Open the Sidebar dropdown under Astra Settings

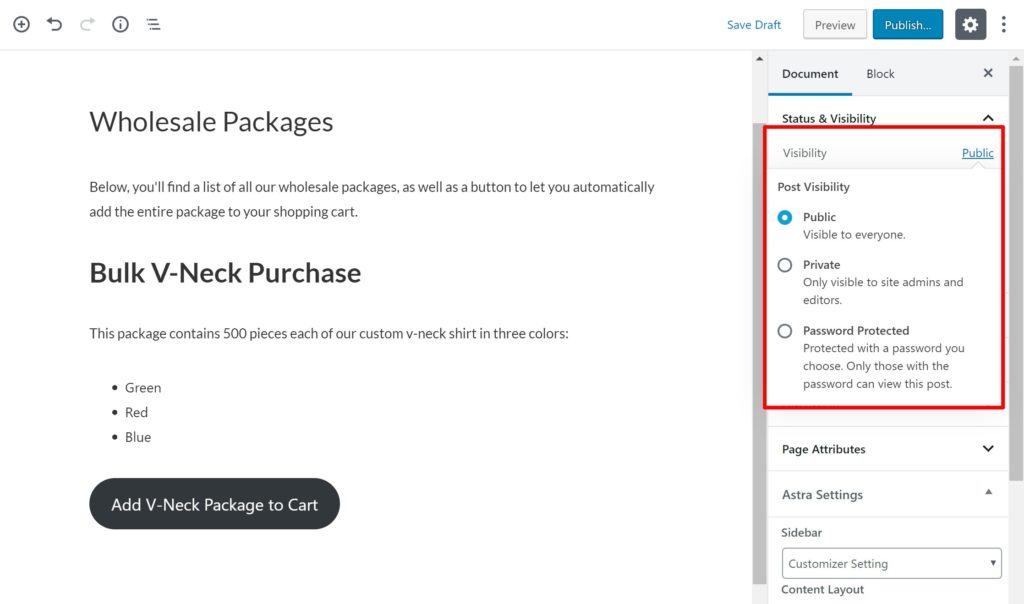[x=891, y=562]
